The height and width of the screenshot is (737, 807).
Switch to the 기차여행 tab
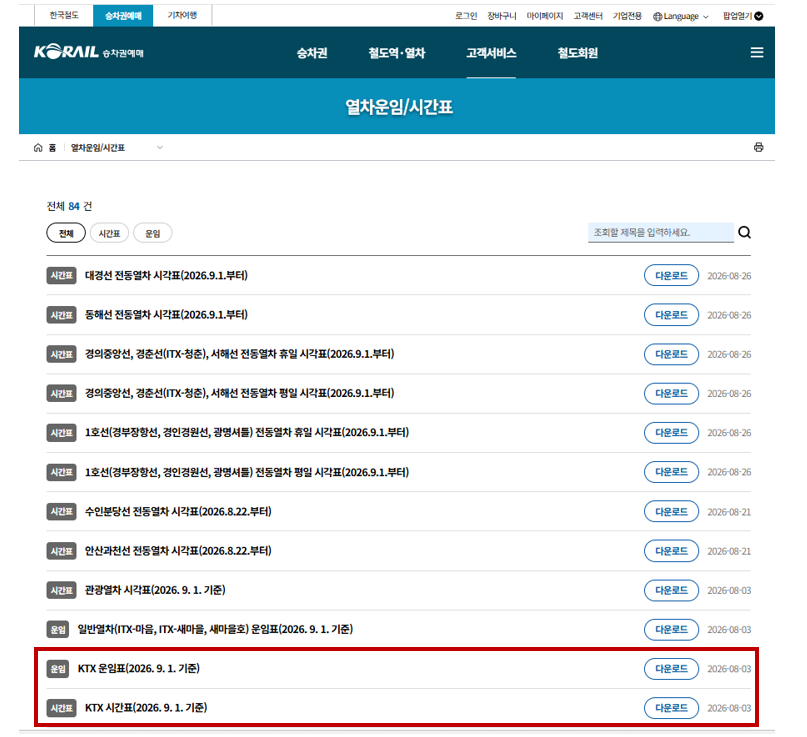pyautogui.click(x=182, y=15)
